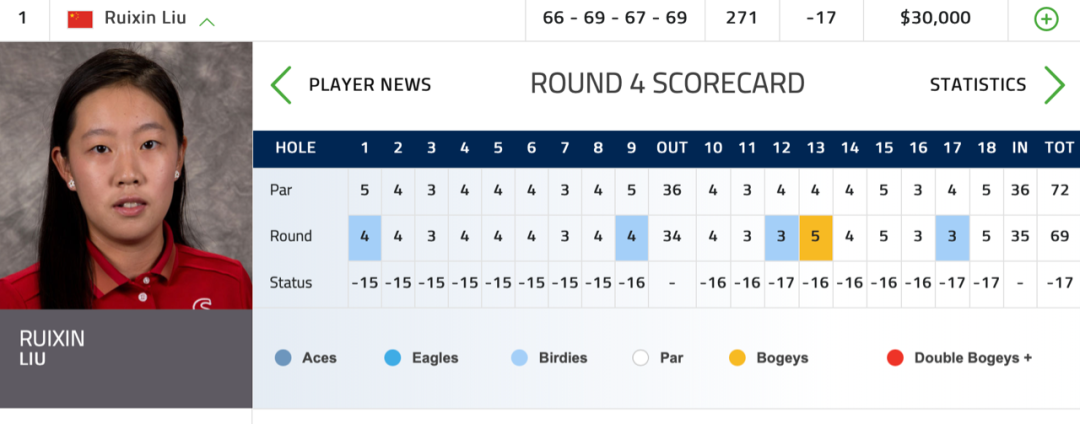Click the Bogeys legend dot
This screenshot has height=424, width=1080.
click(x=737, y=358)
